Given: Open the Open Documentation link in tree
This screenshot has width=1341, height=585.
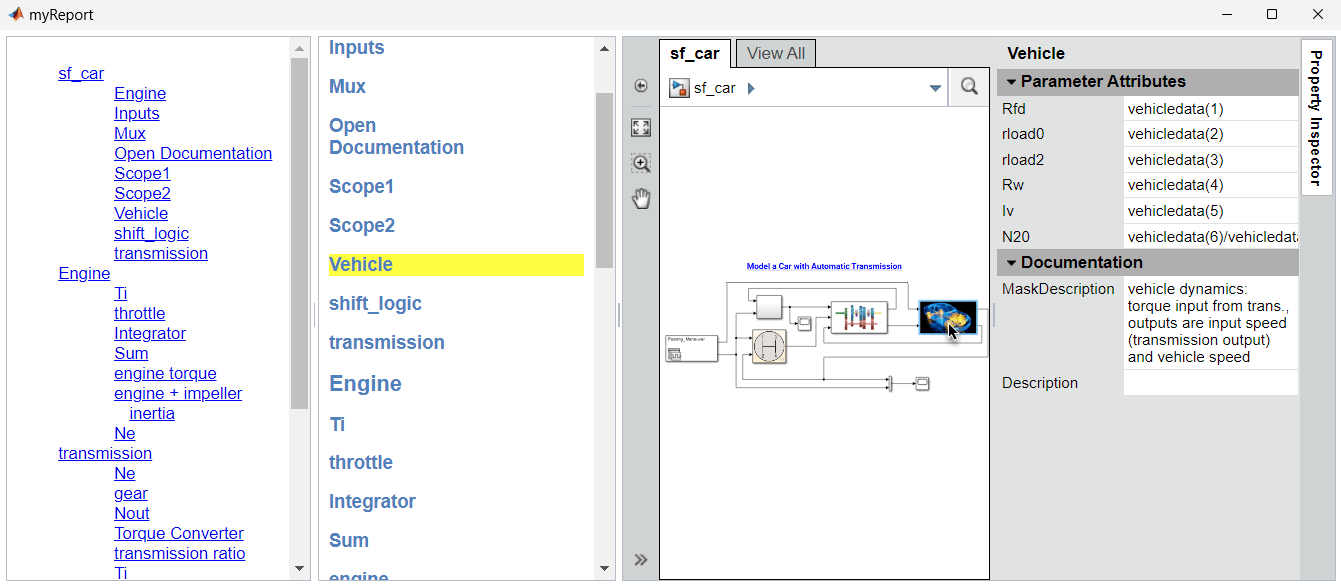Looking at the screenshot, I should [x=193, y=153].
